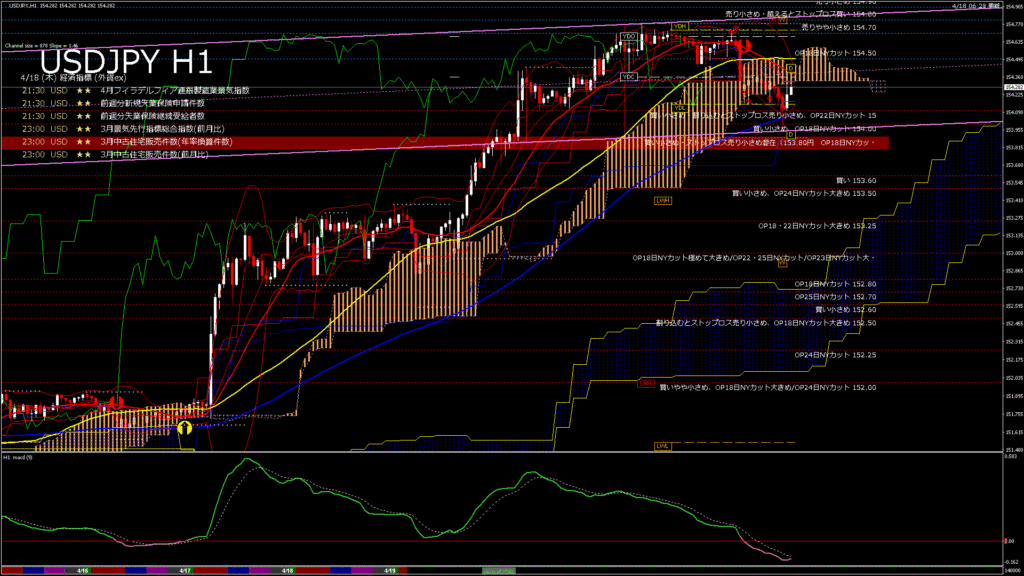This screenshot has width=1024, height=576.
Task: Select the YDH level label
Action: tap(680, 26)
